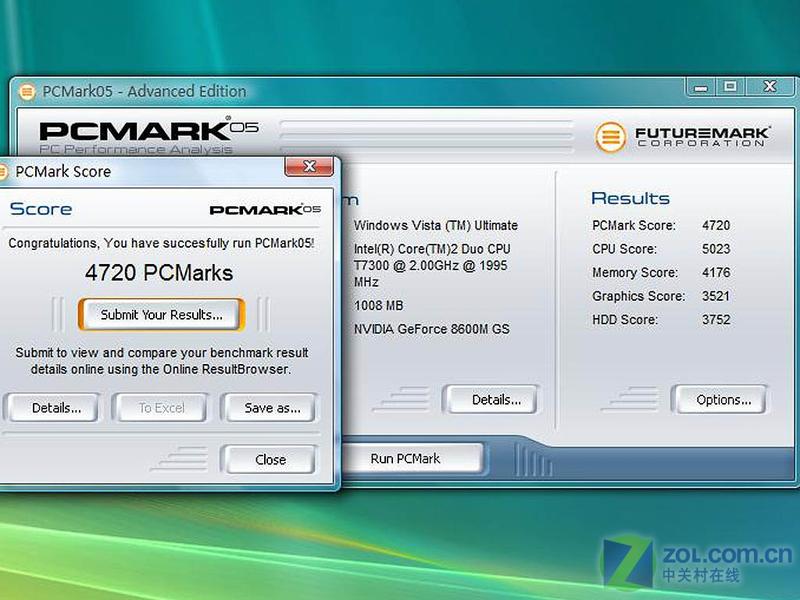The height and width of the screenshot is (600, 800).
Task: Select the '4720 PCMarks' score text
Action: point(159,272)
